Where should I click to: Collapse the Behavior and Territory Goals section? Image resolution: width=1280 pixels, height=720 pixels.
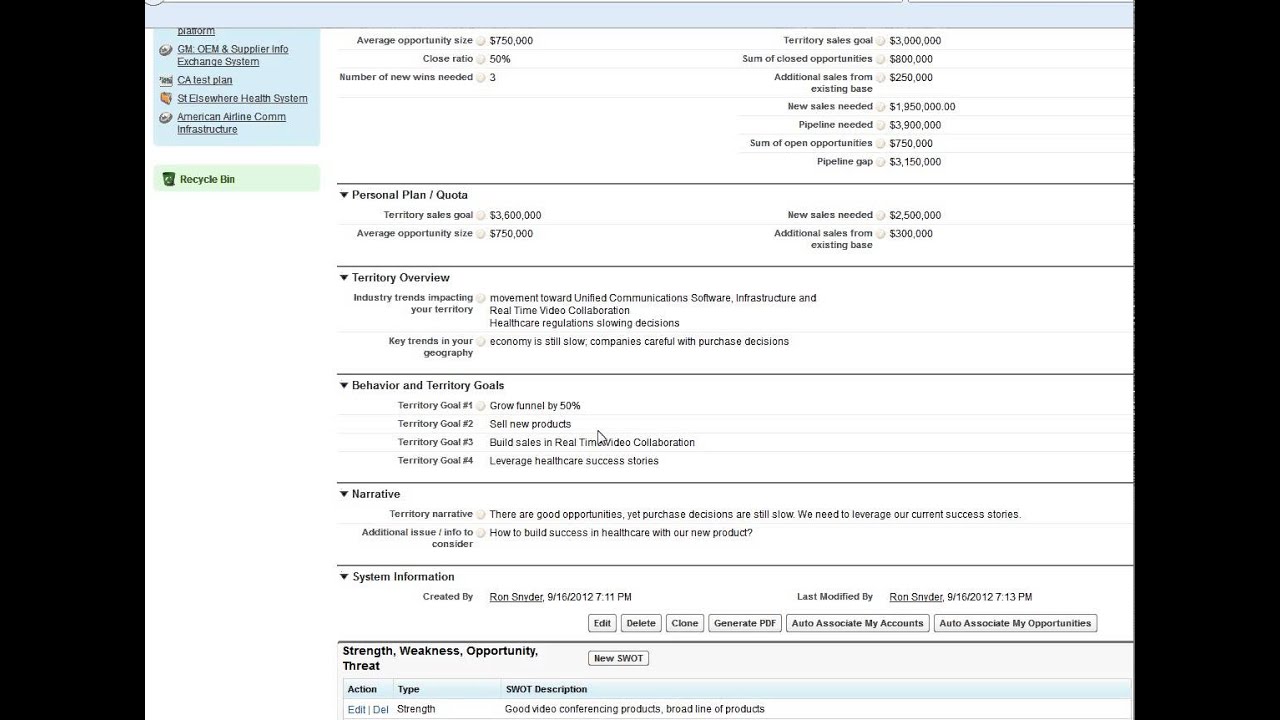coord(344,385)
